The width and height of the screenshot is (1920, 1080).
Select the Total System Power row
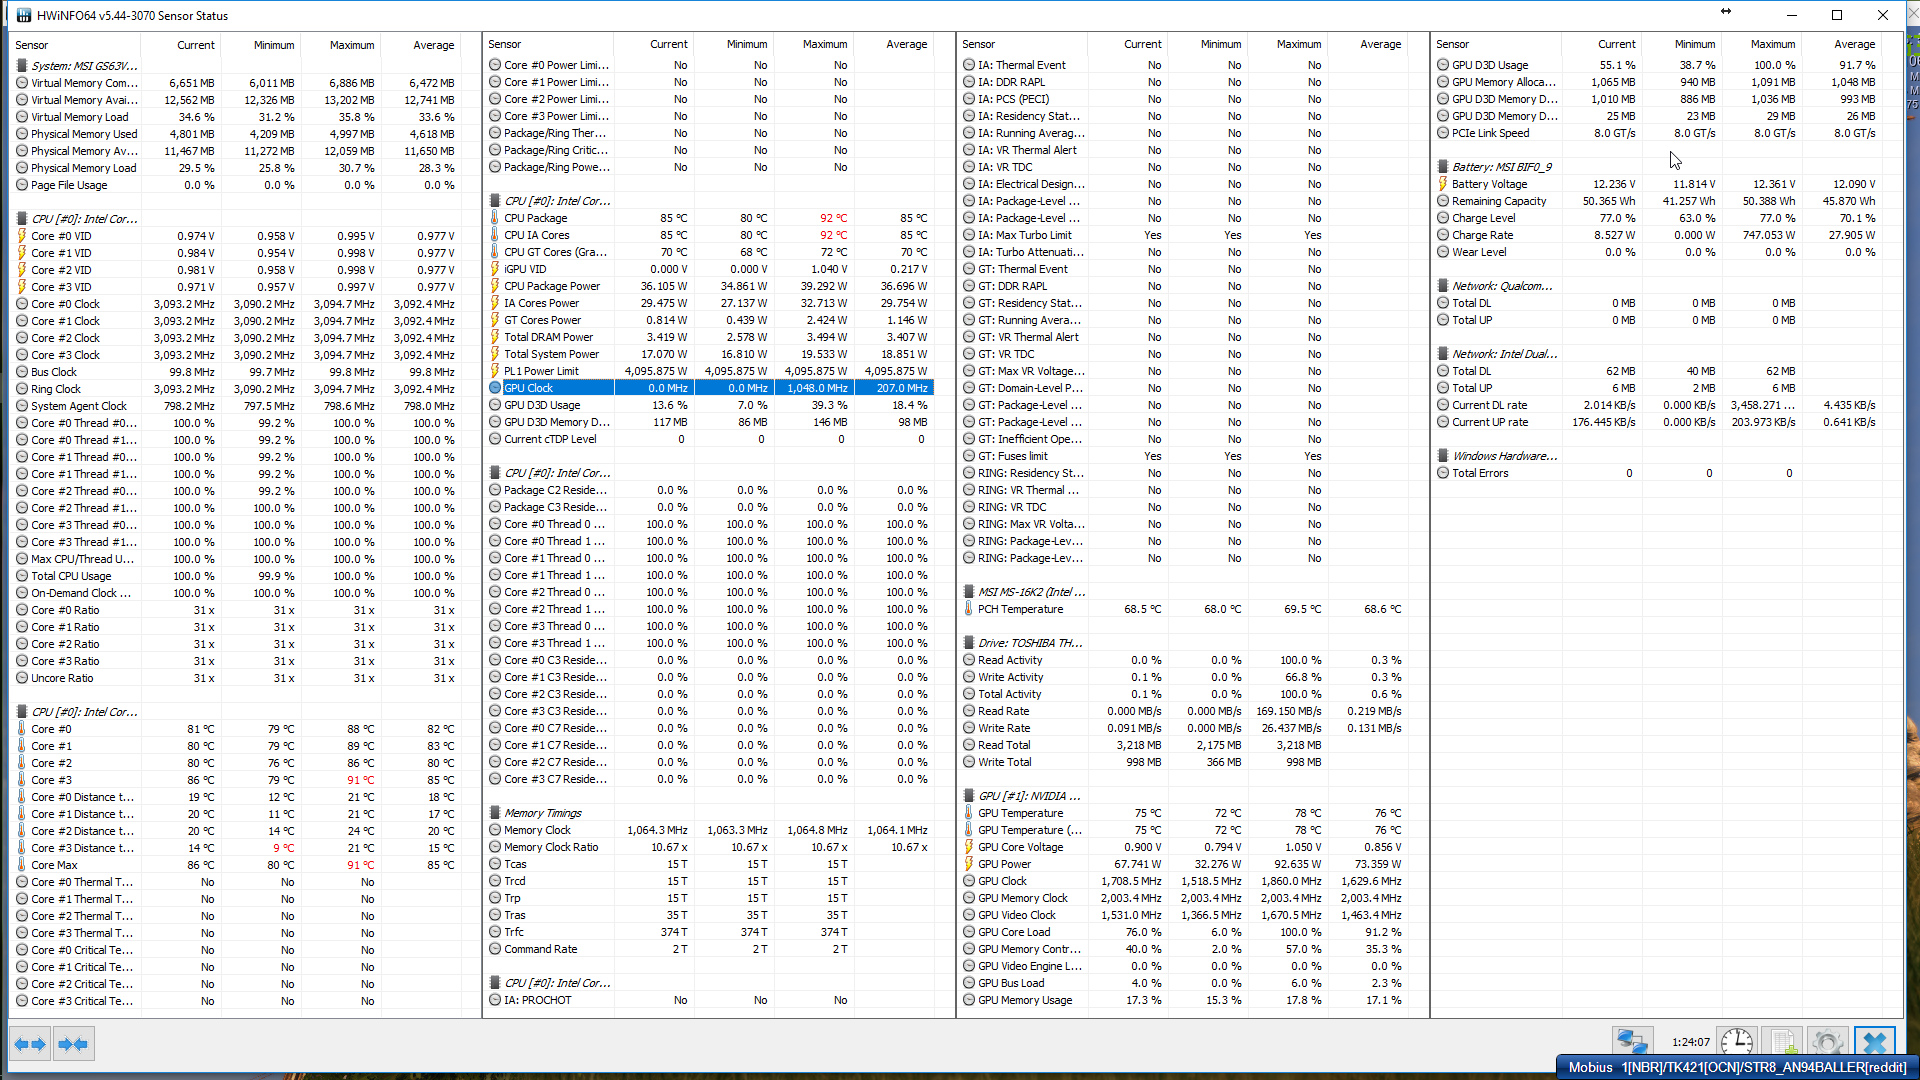(710, 354)
